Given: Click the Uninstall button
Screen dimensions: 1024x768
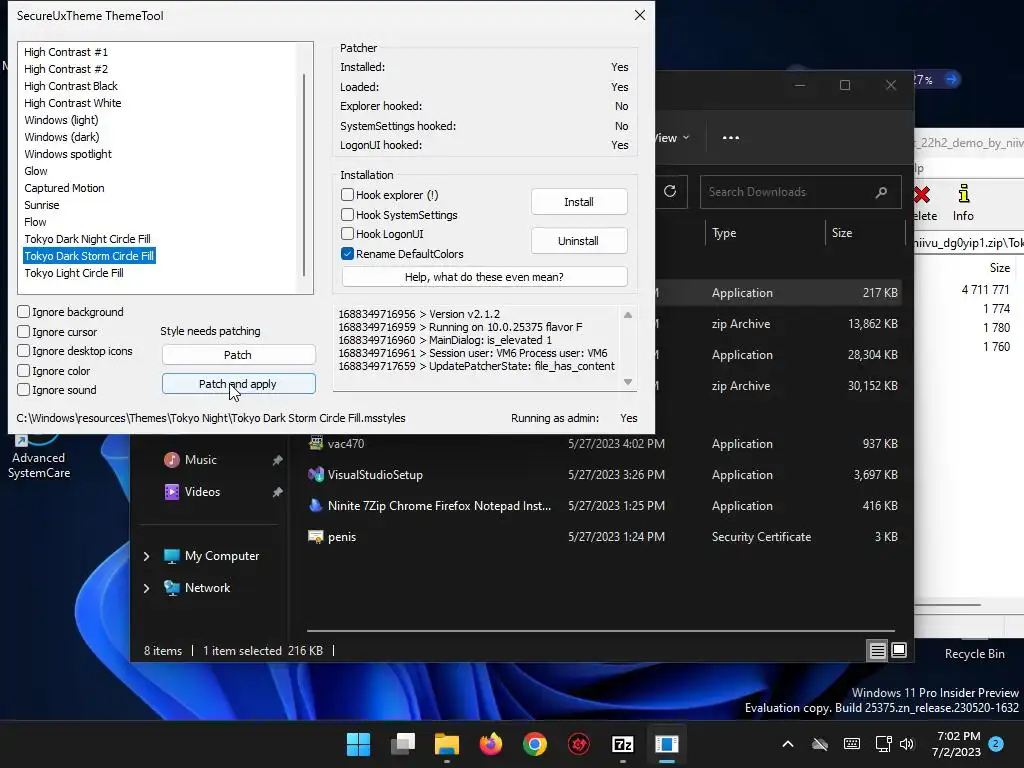Looking at the screenshot, I should coord(579,241).
